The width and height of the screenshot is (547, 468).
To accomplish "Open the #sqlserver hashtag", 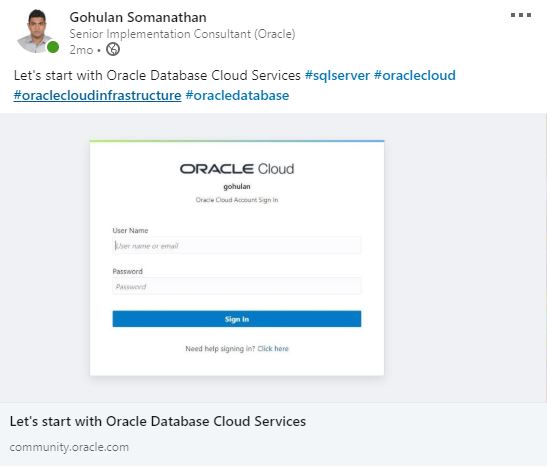I will [337, 75].
